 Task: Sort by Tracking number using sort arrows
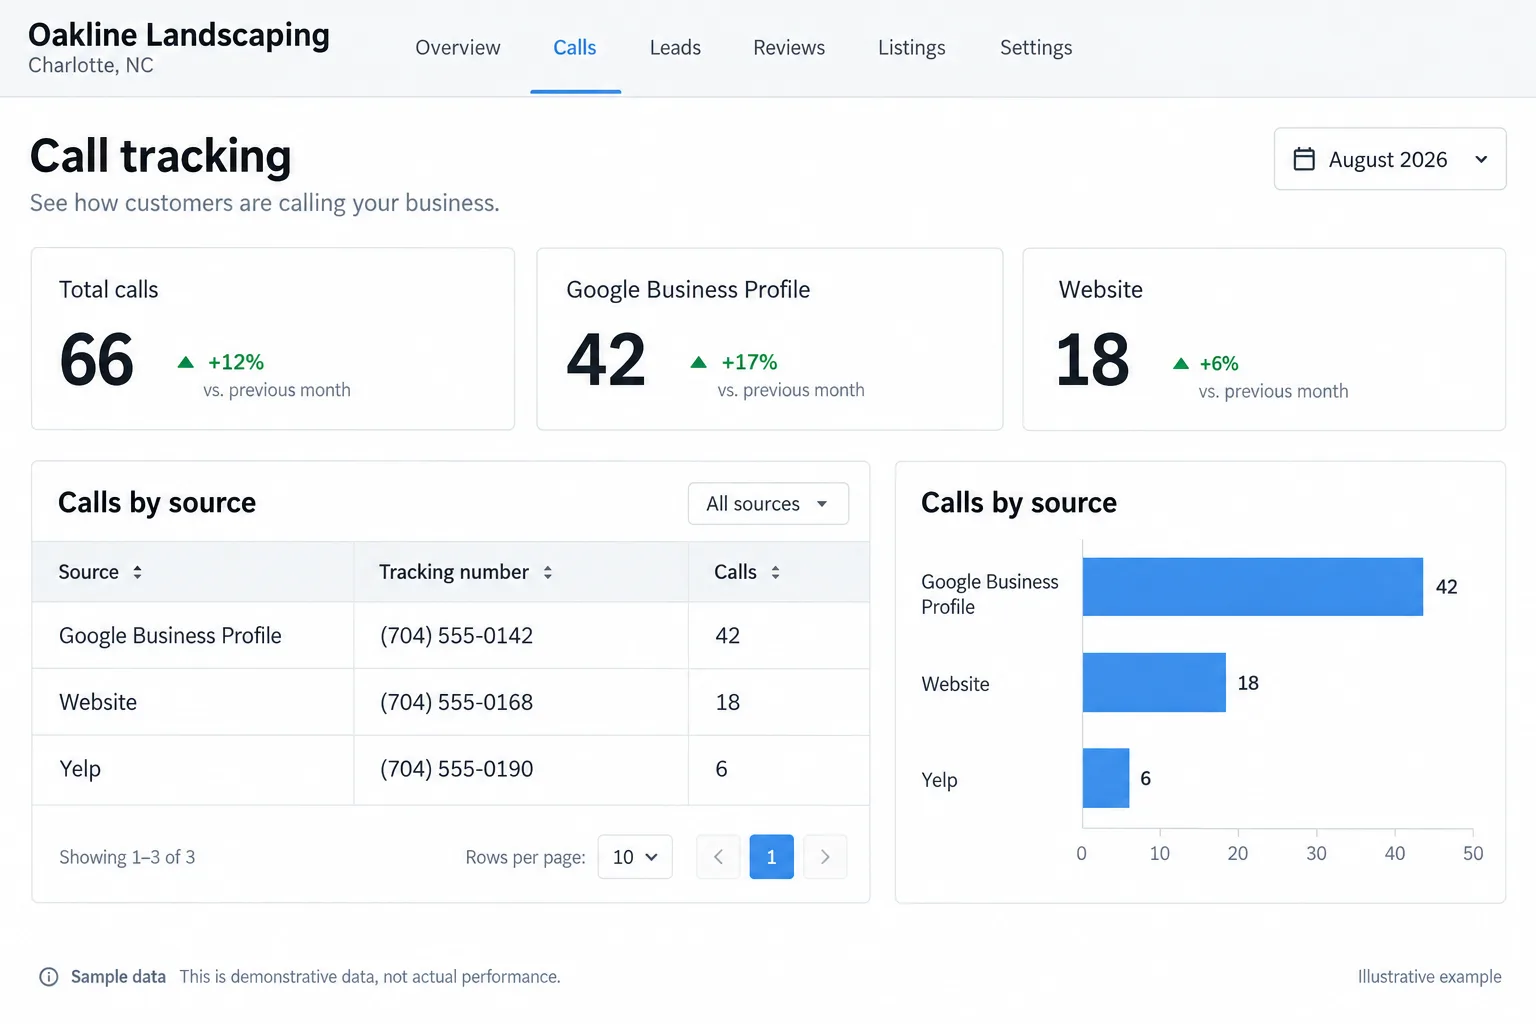click(x=548, y=572)
